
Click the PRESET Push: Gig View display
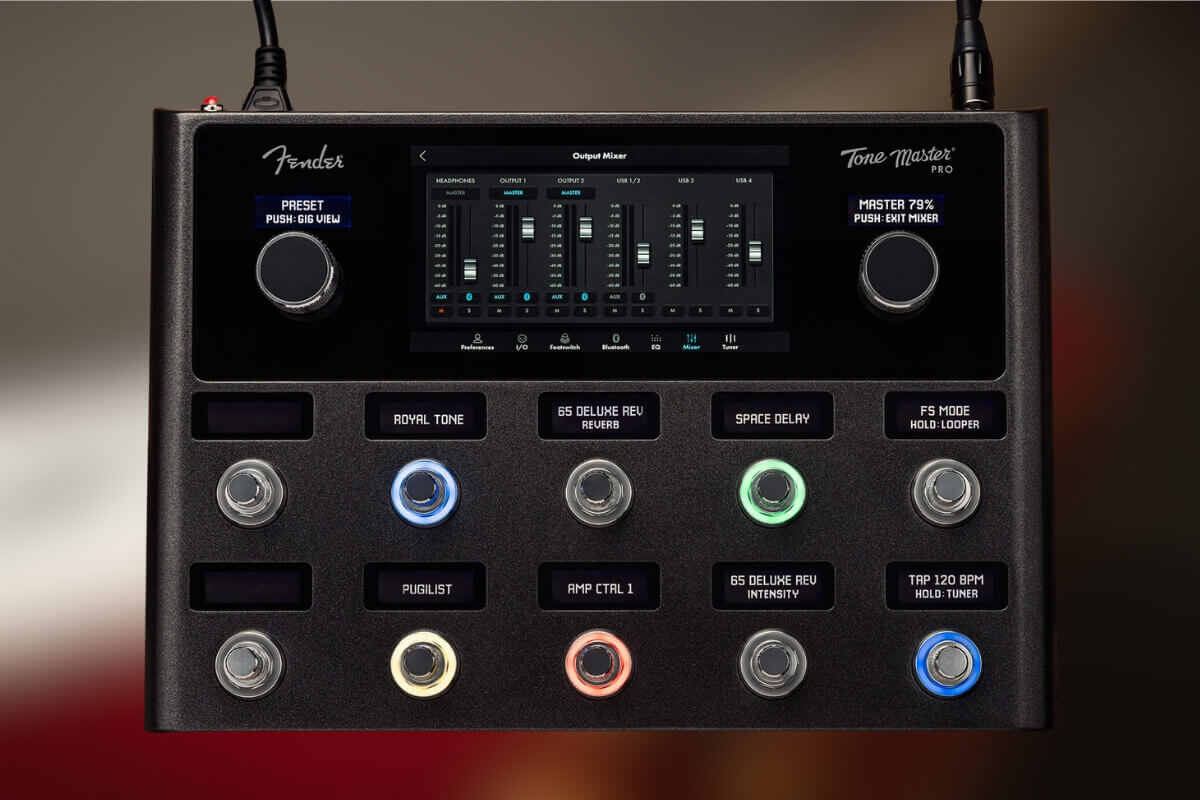tap(302, 211)
